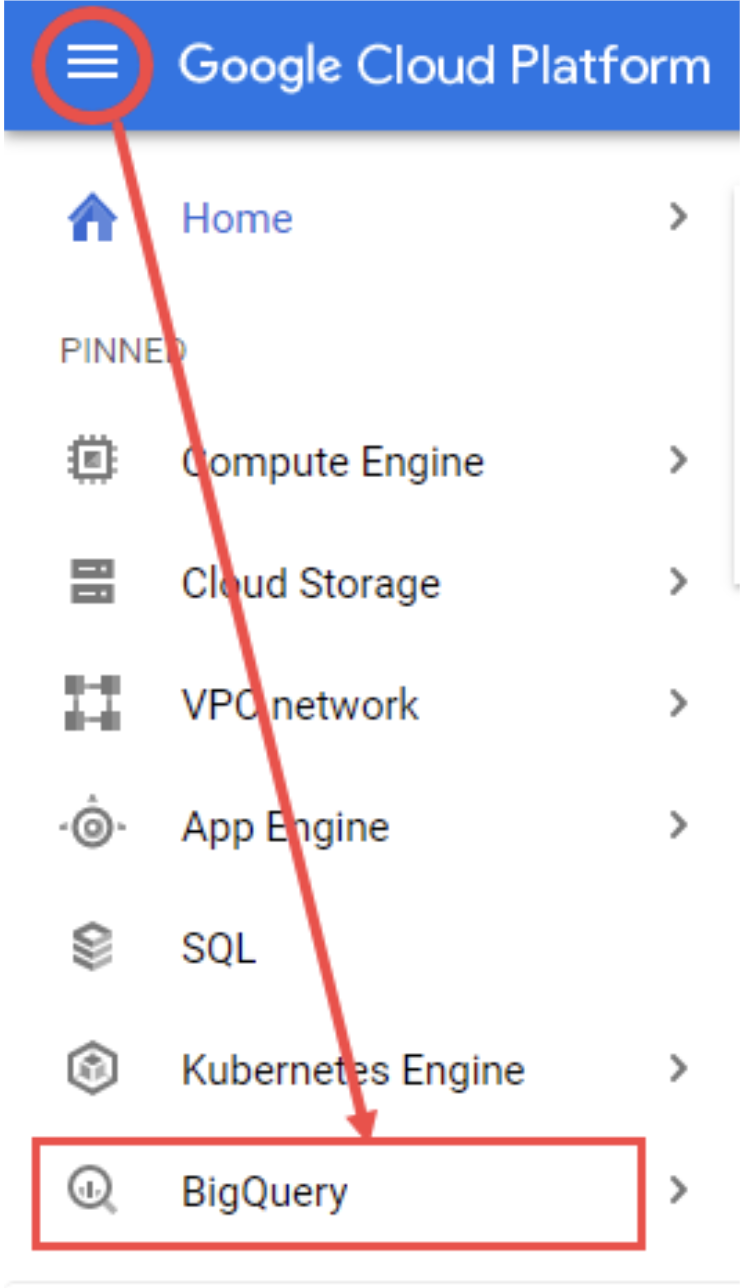Expand the Home submenu chevron

click(x=679, y=216)
